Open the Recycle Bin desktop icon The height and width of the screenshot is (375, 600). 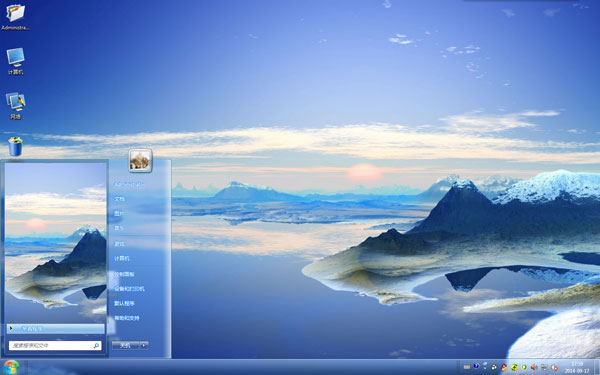click(x=15, y=147)
